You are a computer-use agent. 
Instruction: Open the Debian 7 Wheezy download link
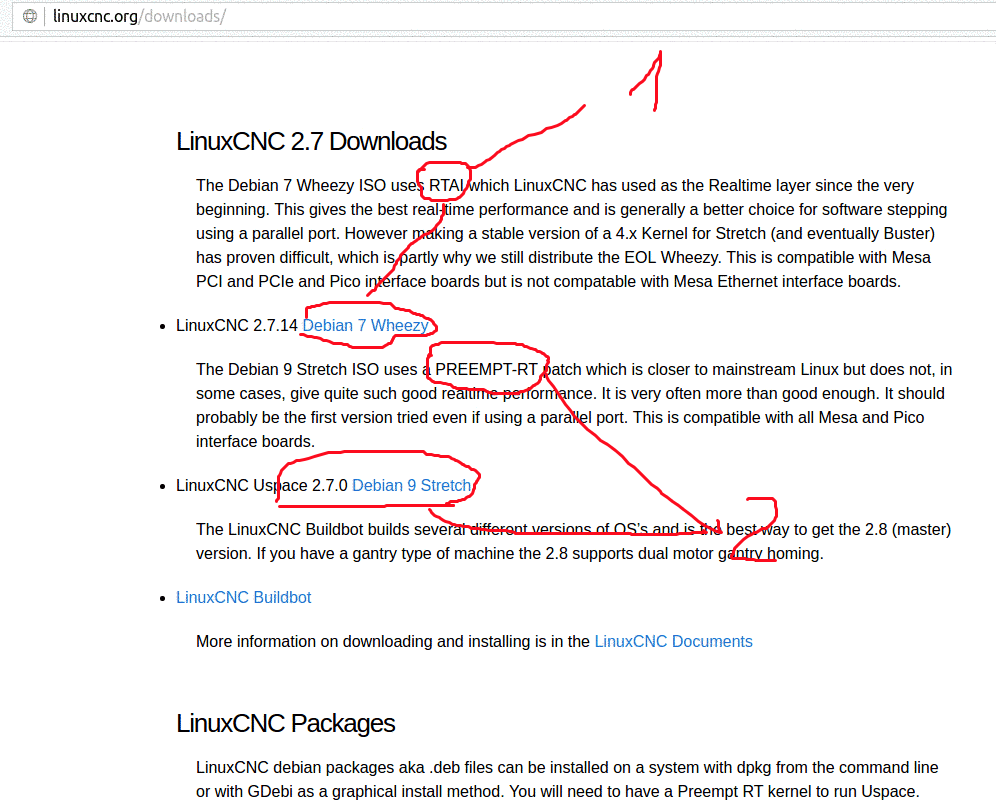365,325
